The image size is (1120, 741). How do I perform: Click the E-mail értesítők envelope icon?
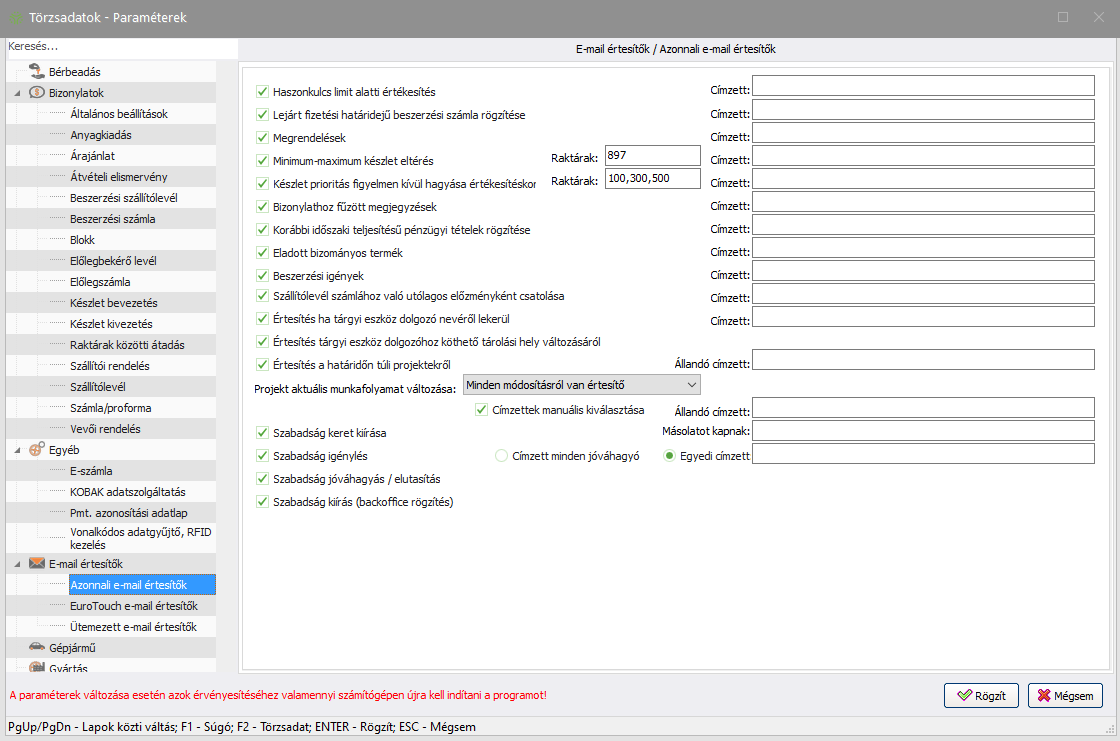[36, 564]
